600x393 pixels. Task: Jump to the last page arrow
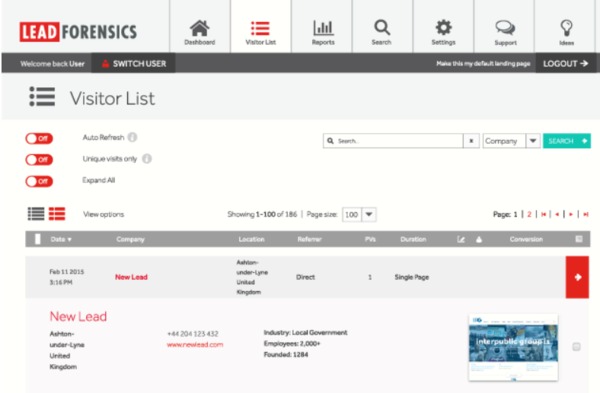tap(585, 214)
